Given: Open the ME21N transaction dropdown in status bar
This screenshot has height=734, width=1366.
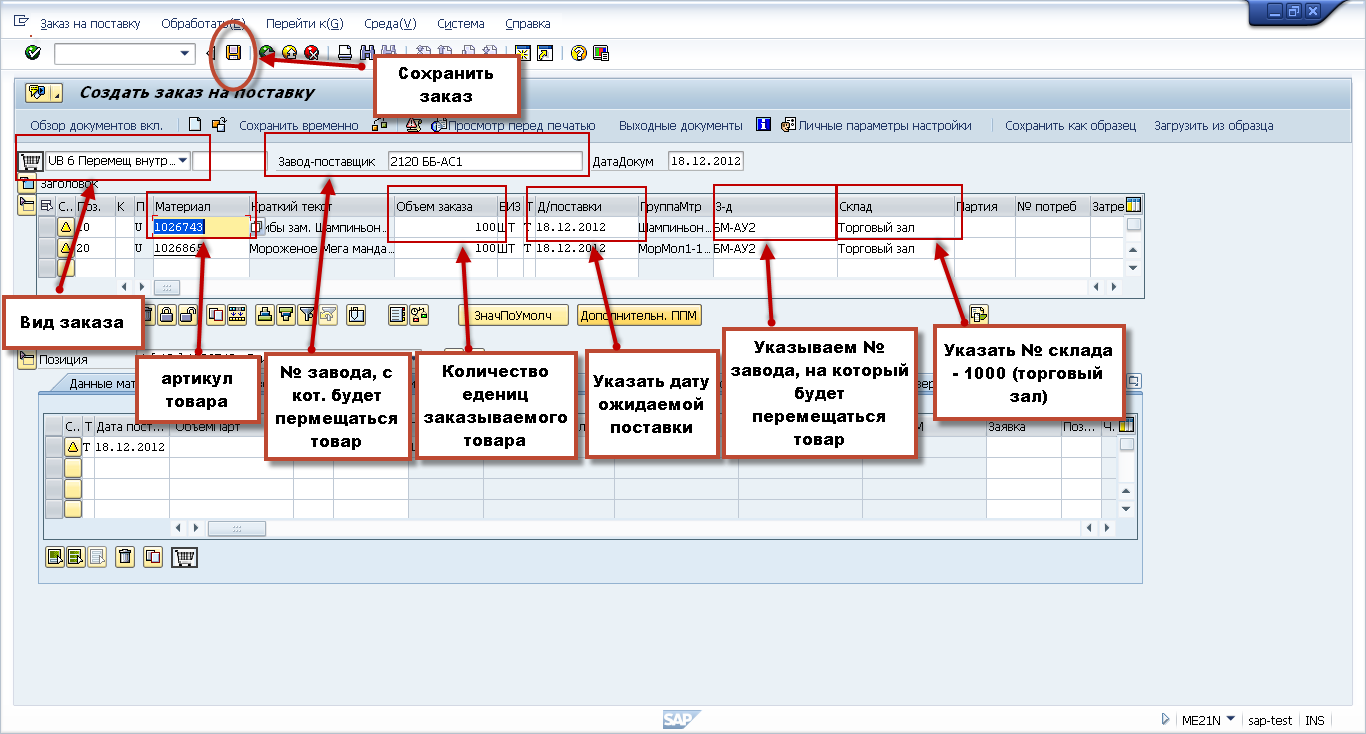Looking at the screenshot, I should point(1230,719).
